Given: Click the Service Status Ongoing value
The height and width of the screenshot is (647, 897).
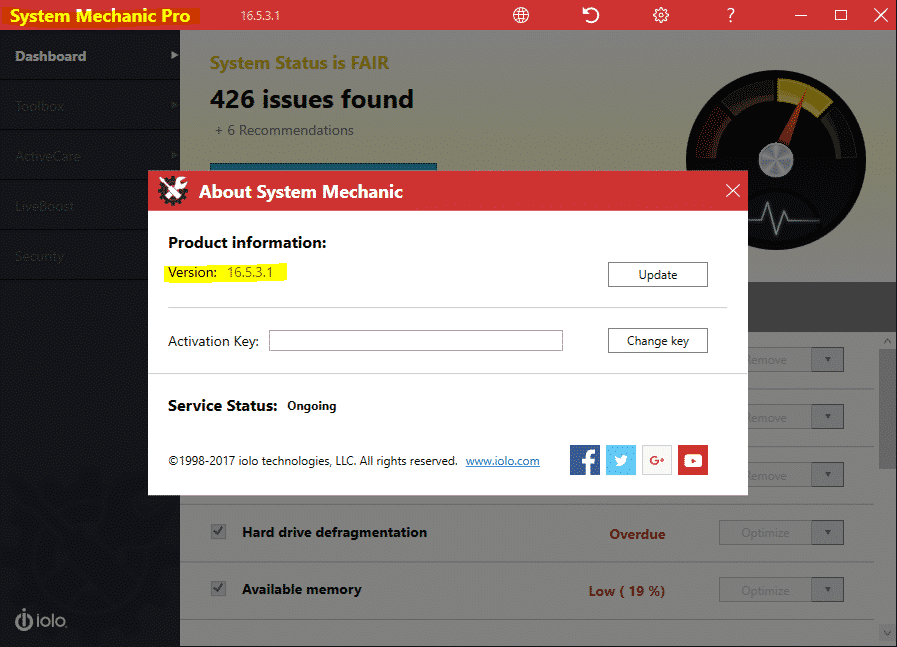Looking at the screenshot, I should coord(312,406).
